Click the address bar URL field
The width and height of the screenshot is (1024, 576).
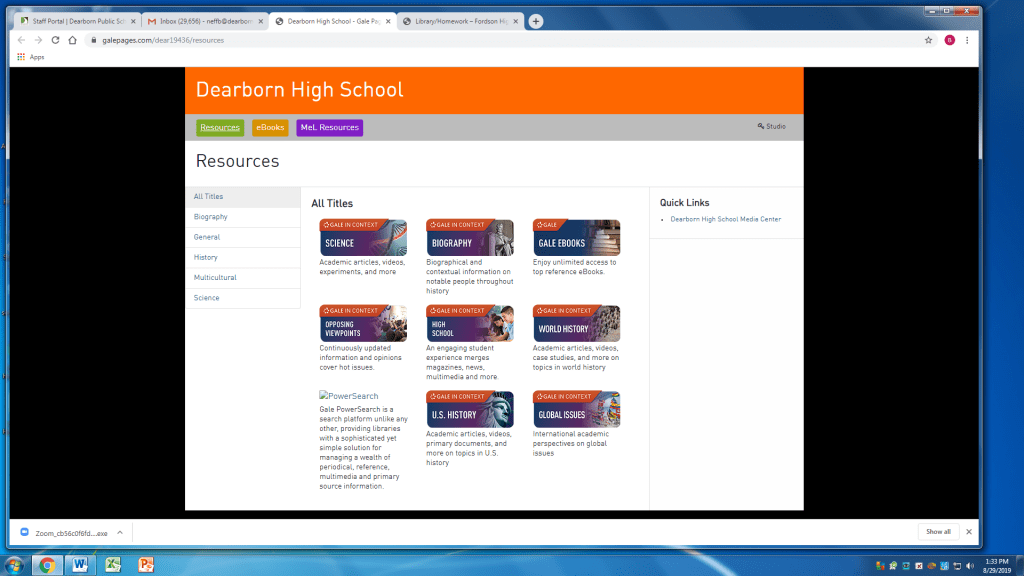tap(503, 40)
